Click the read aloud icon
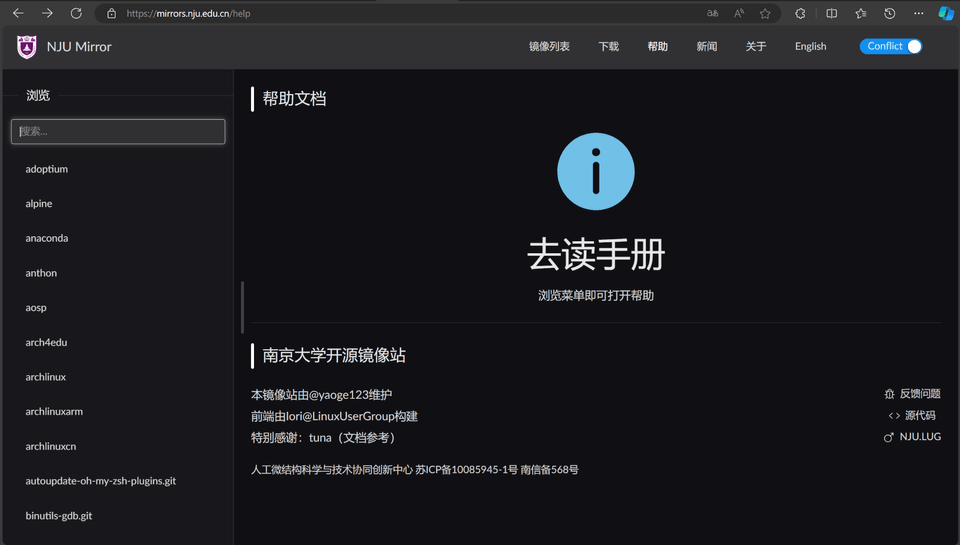This screenshot has height=545, width=960. (x=739, y=14)
